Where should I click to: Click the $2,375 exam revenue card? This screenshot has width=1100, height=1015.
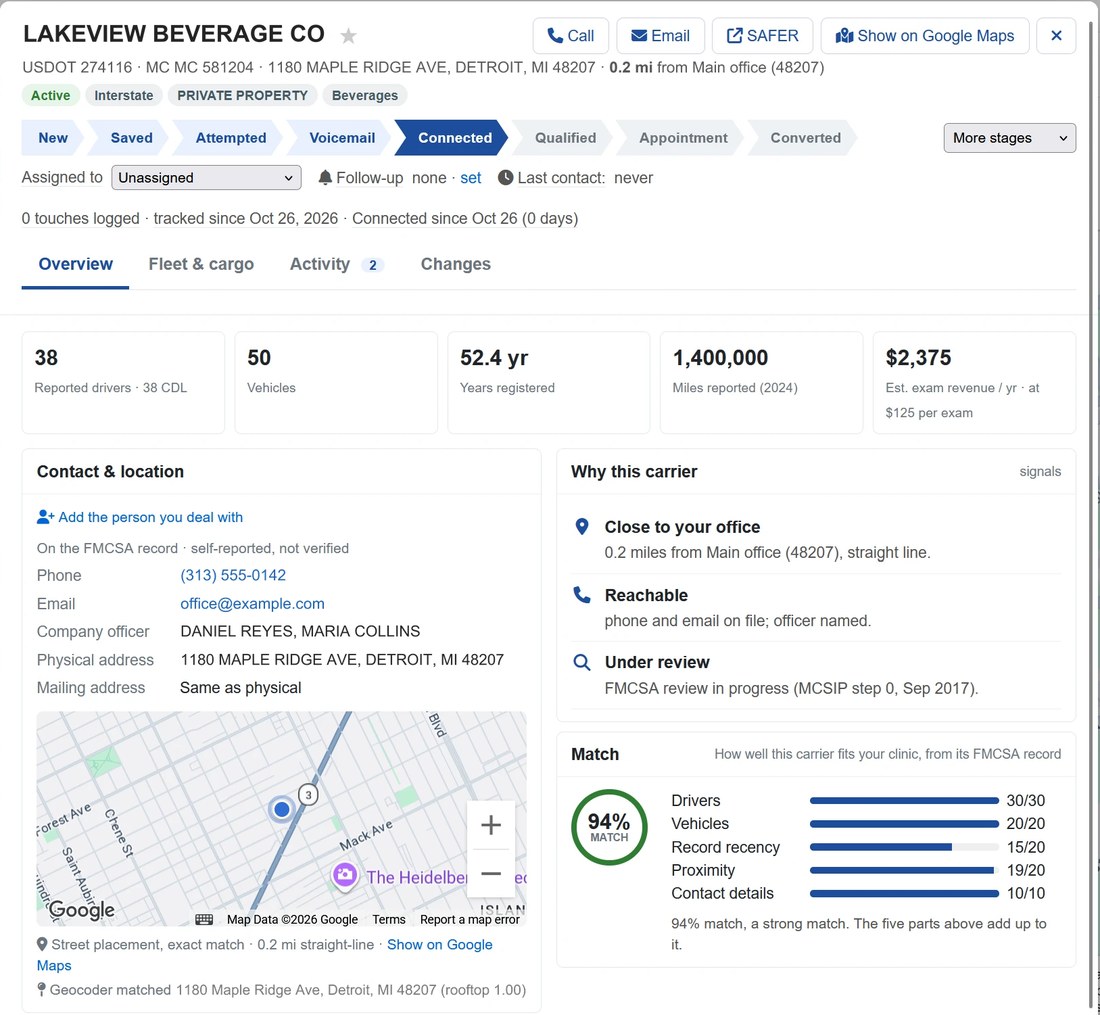(x=974, y=382)
